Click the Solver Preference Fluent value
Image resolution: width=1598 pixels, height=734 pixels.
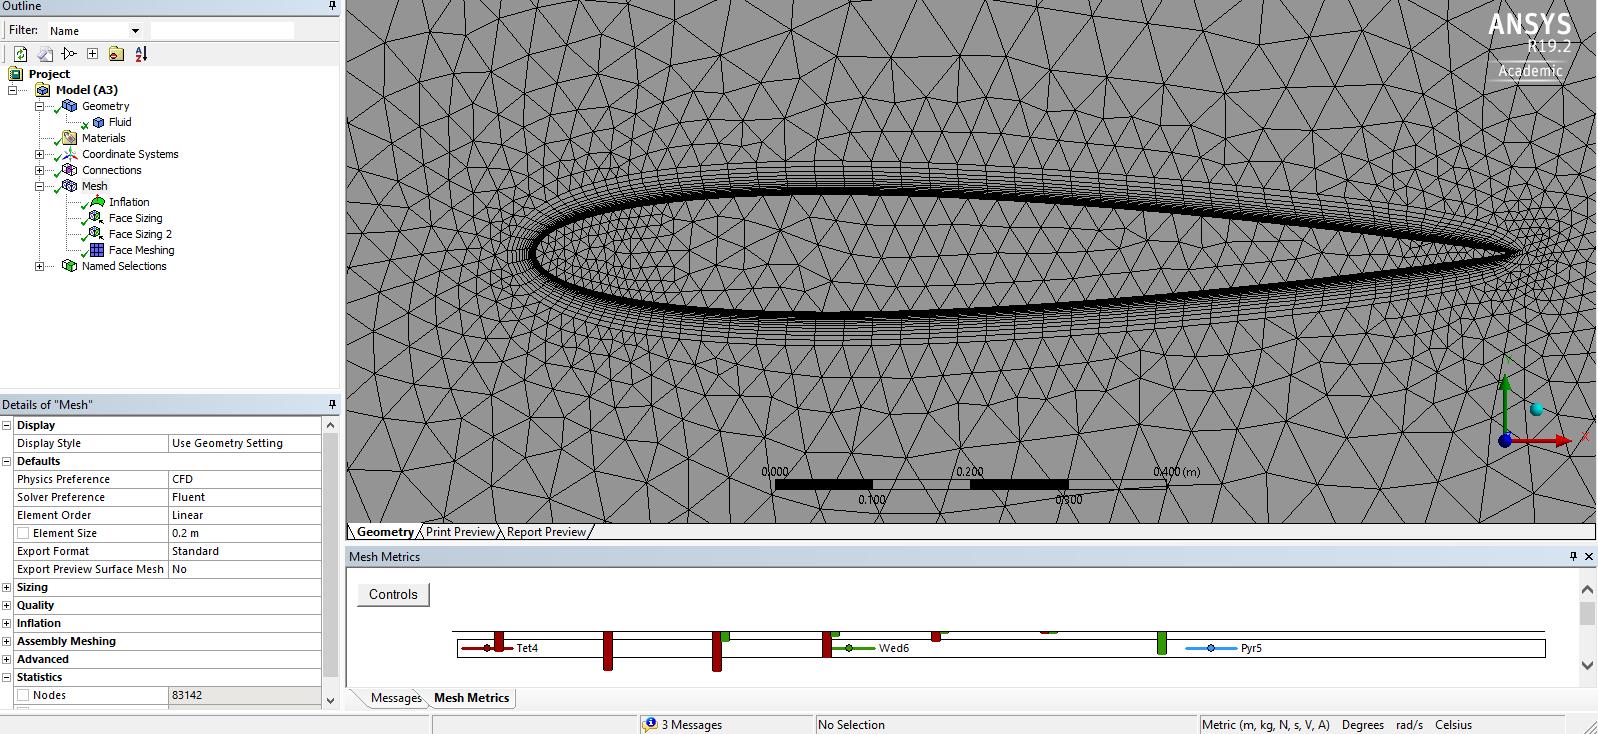(x=245, y=497)
